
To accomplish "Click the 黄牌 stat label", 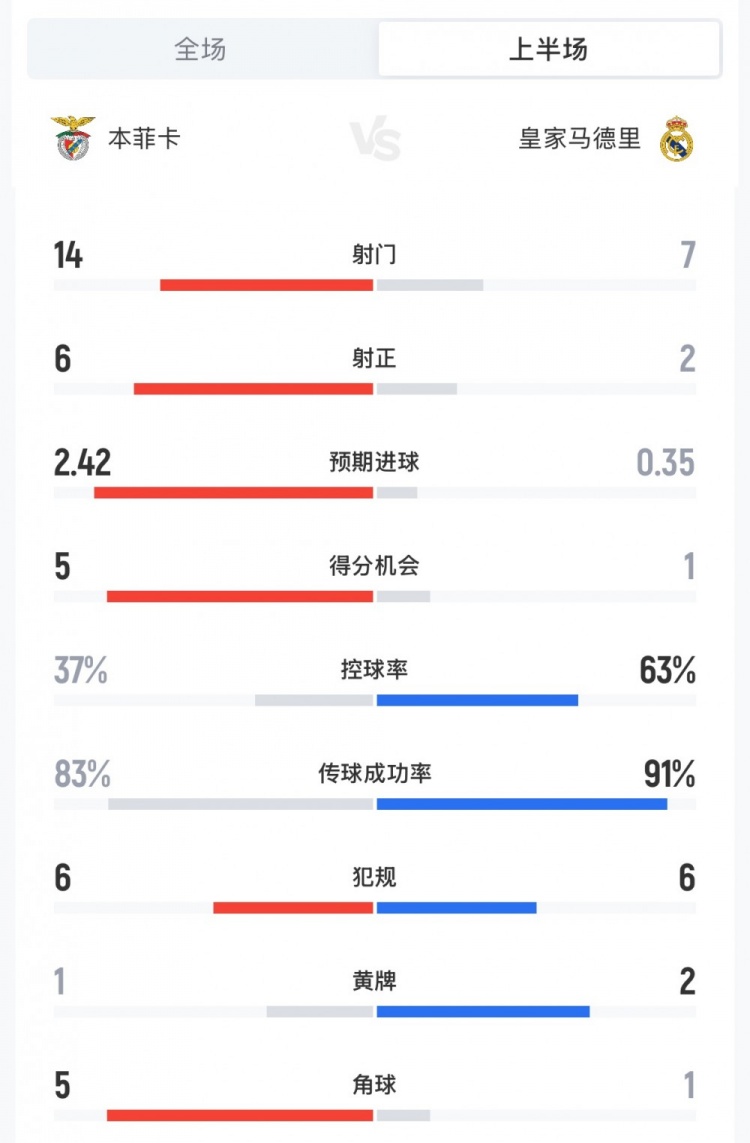I will pos(375,982).
